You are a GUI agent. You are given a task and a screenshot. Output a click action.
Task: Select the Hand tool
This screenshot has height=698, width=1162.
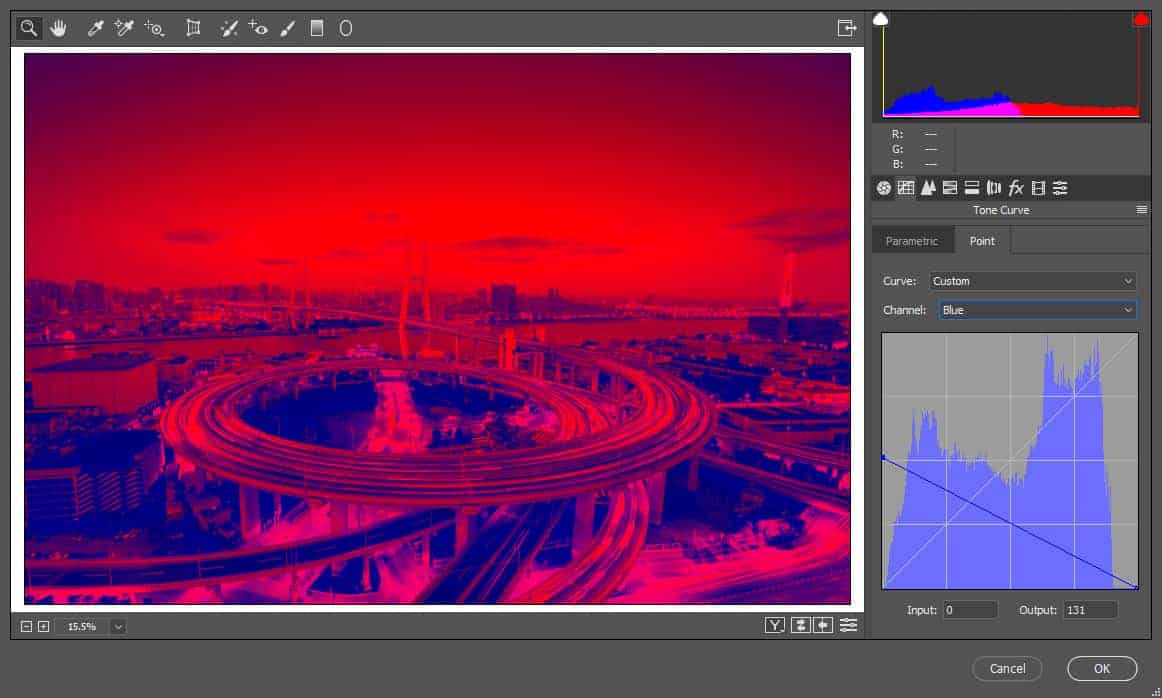[59, 28]
